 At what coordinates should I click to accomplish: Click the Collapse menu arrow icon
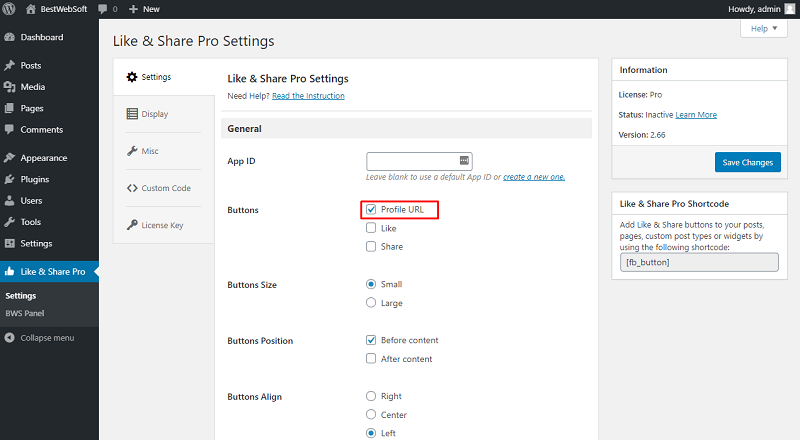[x=9, y=338]
